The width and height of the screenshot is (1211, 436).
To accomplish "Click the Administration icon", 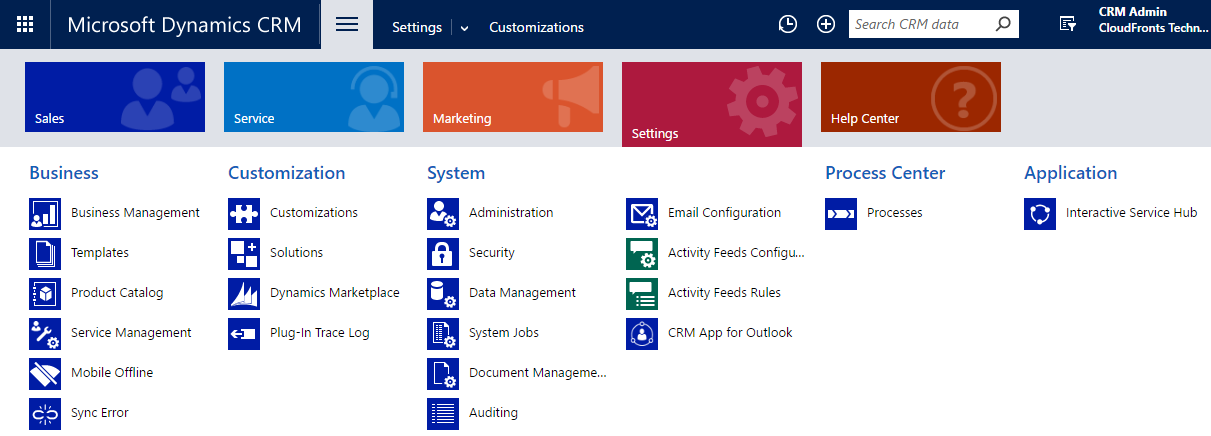I will (x=443, y=214).
